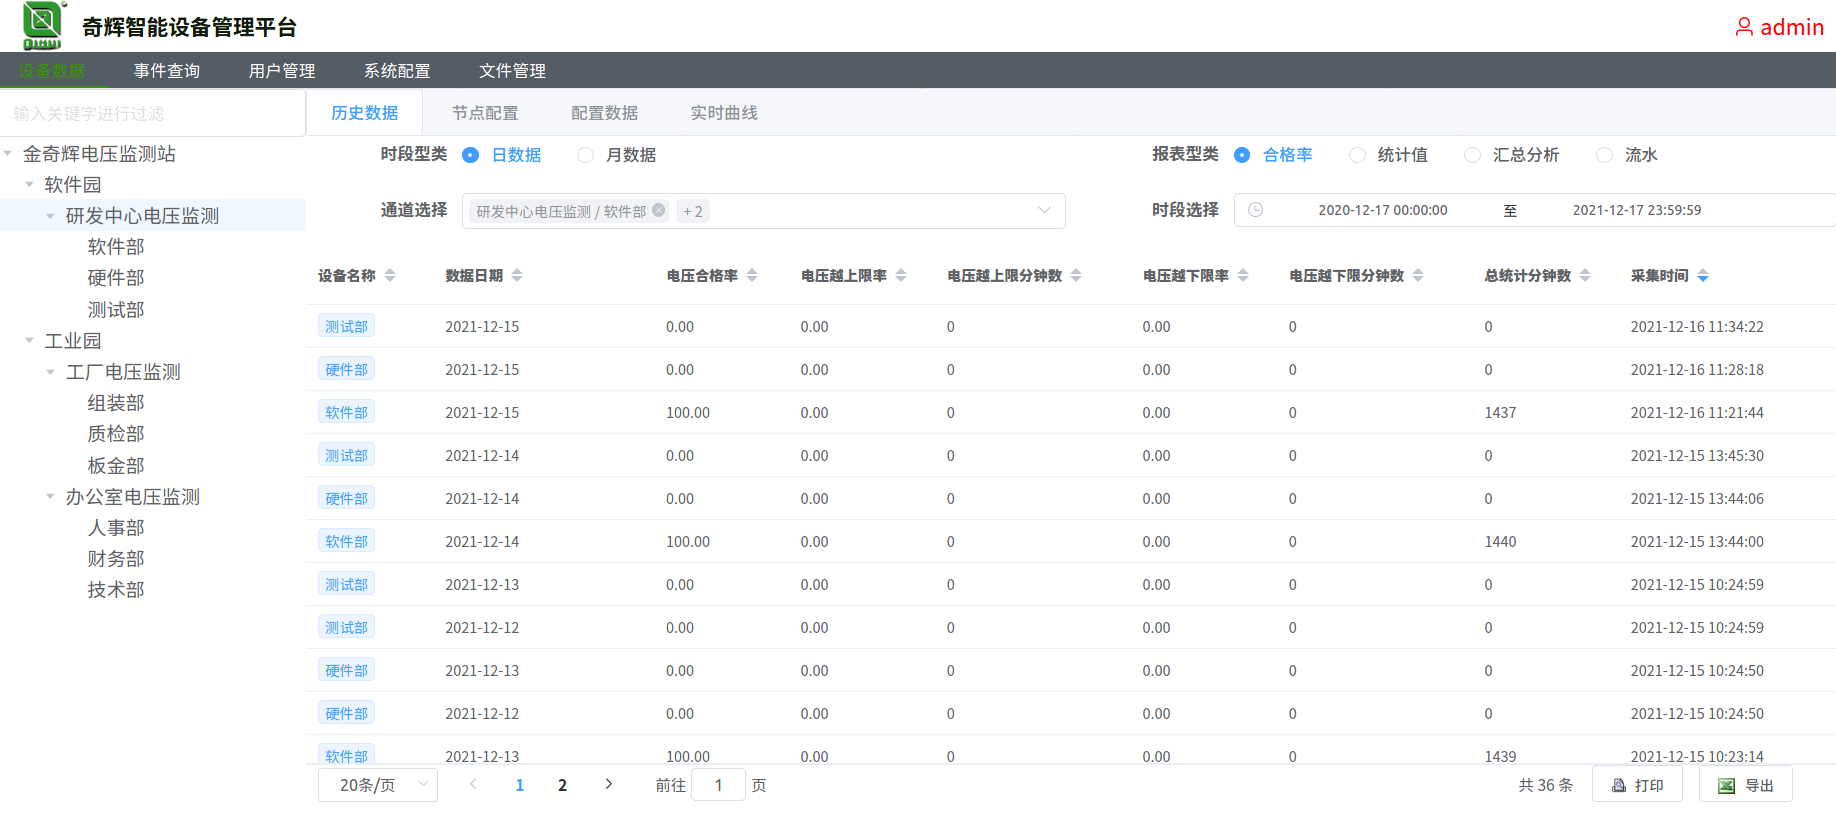Select 汇总分析 report type

click(x=1511, y=155)
